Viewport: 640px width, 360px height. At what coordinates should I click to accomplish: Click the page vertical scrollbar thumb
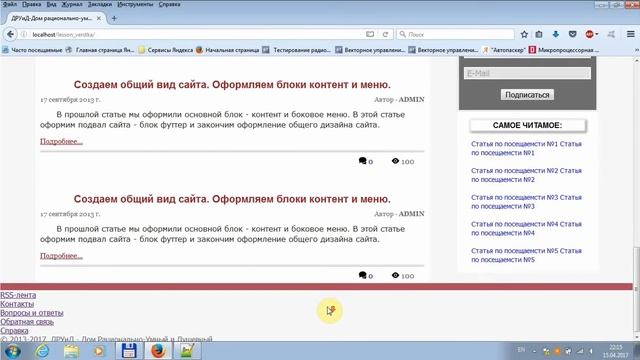pyautogui.click(x=636, y=290)
